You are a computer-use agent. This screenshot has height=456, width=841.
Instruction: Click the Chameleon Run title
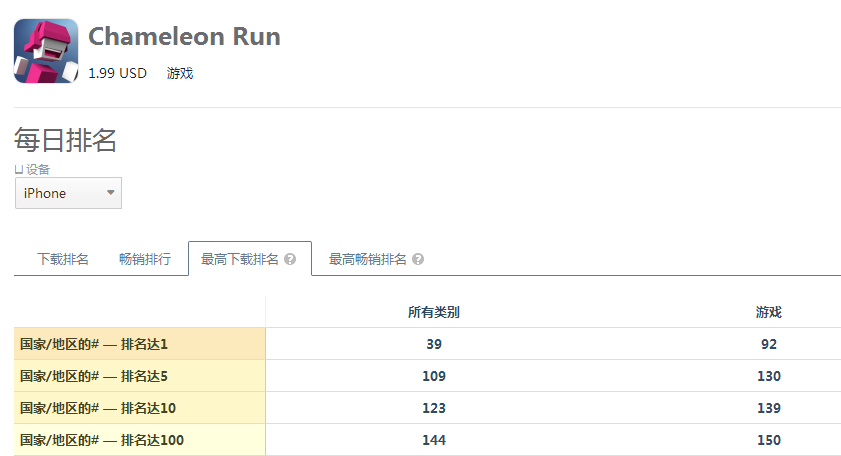pos(185,36)
